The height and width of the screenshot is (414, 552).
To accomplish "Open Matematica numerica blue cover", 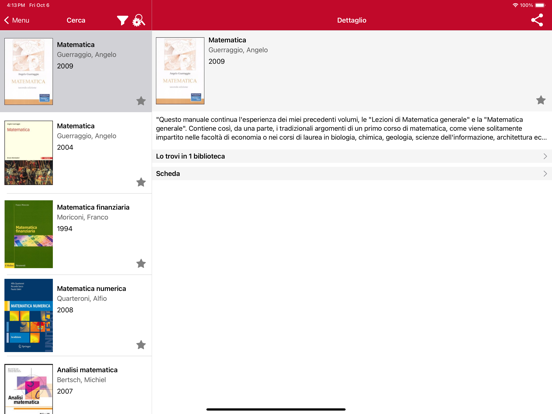I will [29, 315].
